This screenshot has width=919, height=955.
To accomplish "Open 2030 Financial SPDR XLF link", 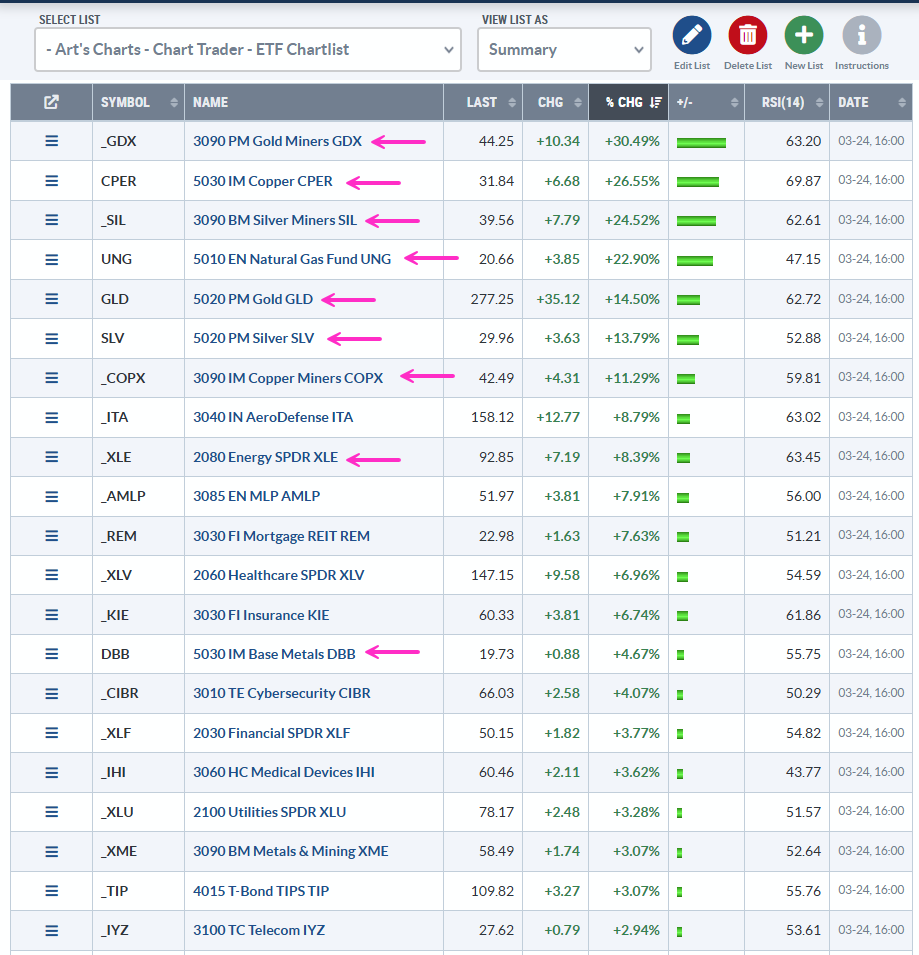I will (x=272, y=733).
